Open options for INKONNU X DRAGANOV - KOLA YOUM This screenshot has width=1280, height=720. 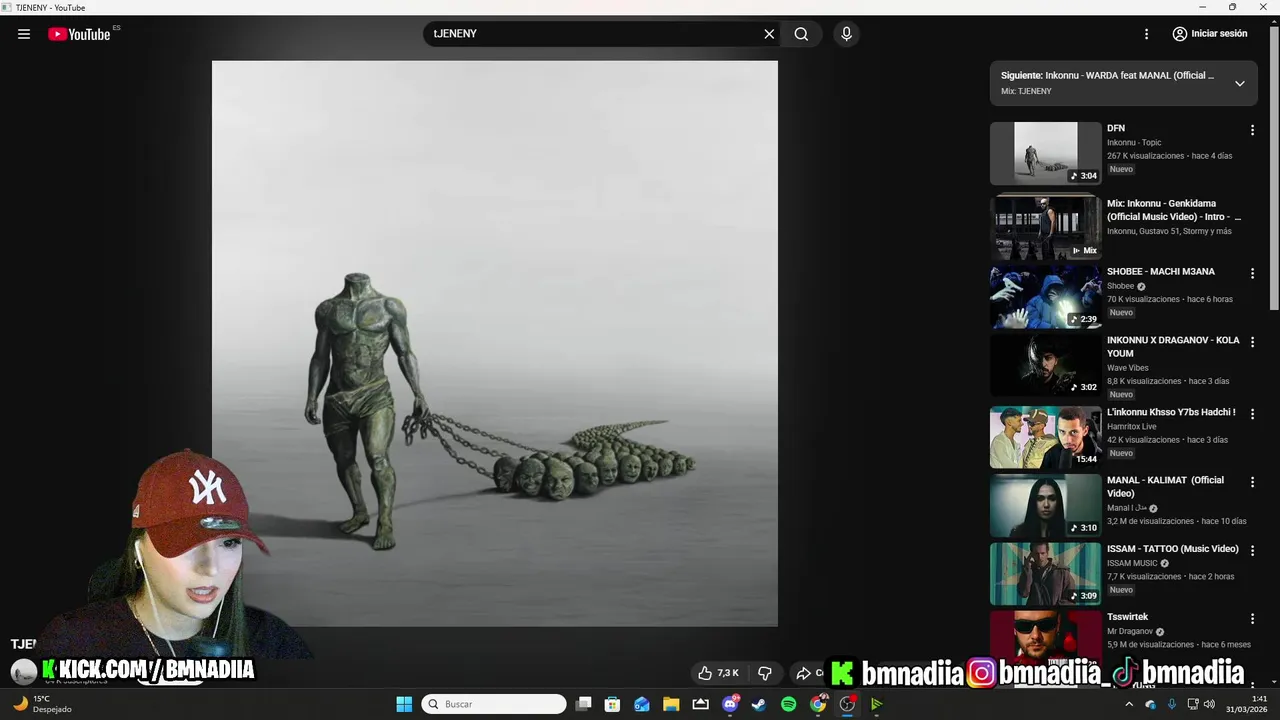(x=1252, y=342)
